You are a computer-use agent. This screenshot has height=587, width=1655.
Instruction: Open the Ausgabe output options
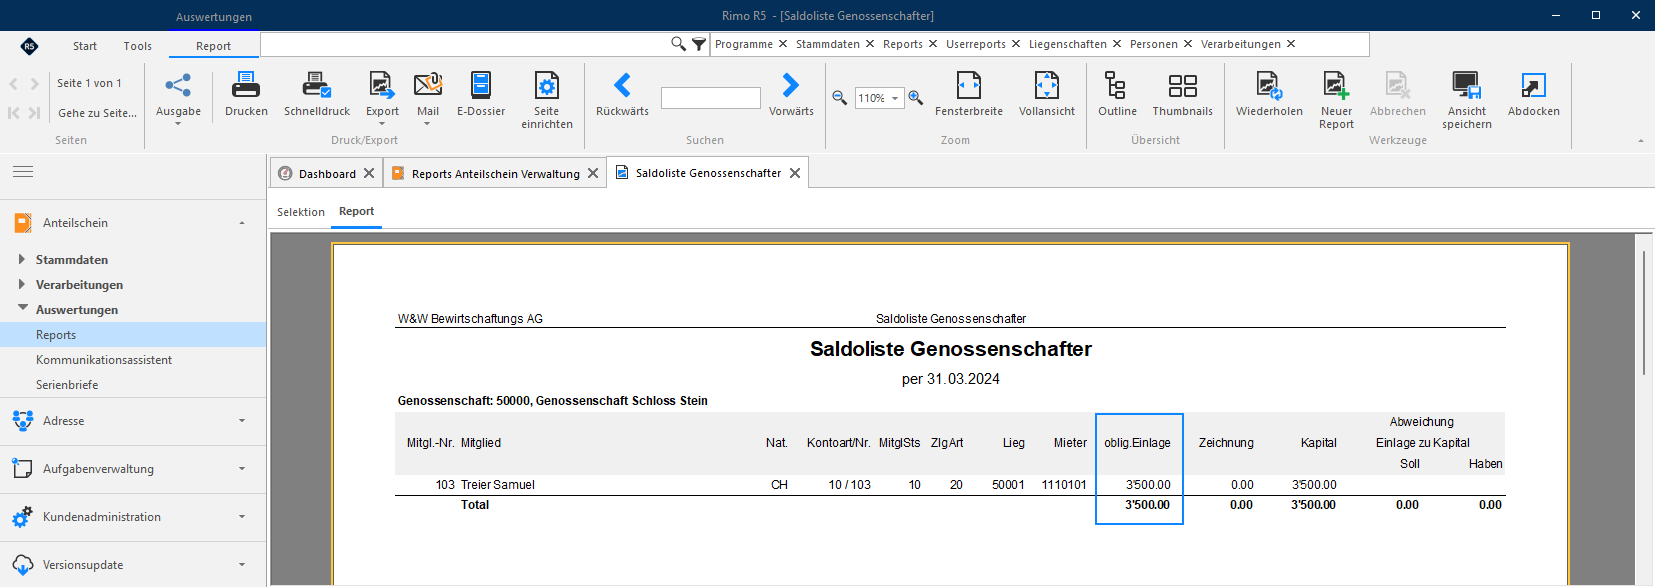click(178, 97)
